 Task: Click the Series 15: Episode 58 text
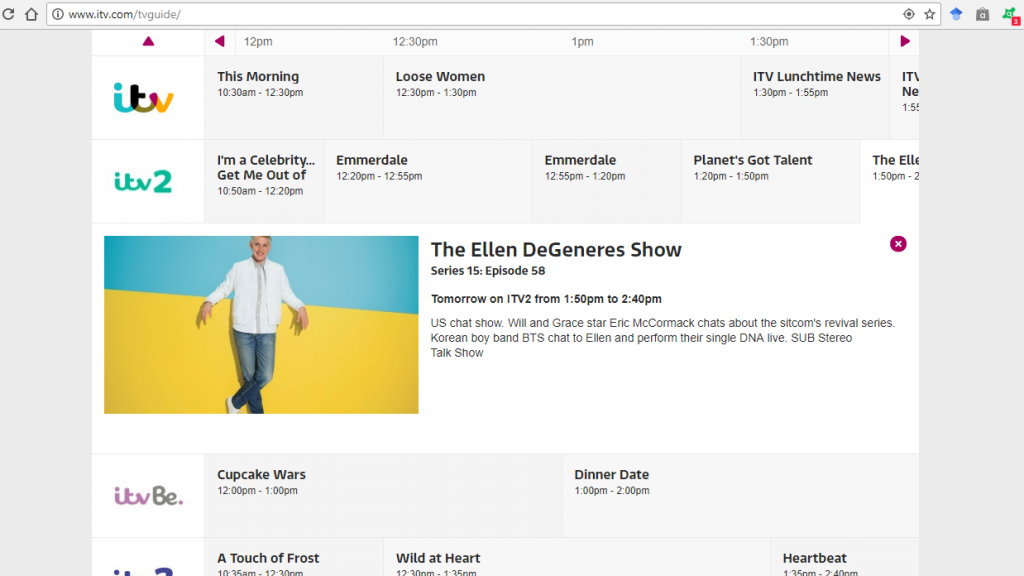(x=488, y=270)
